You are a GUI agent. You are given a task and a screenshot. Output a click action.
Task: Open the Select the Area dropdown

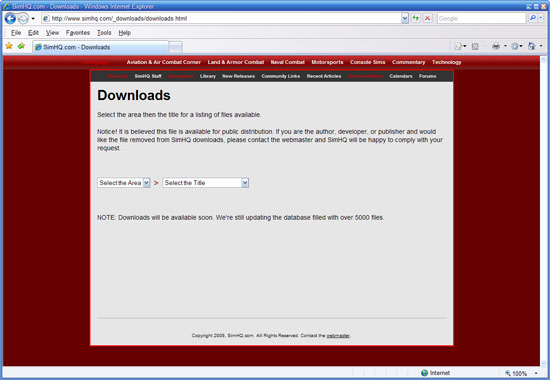[123, 183]
